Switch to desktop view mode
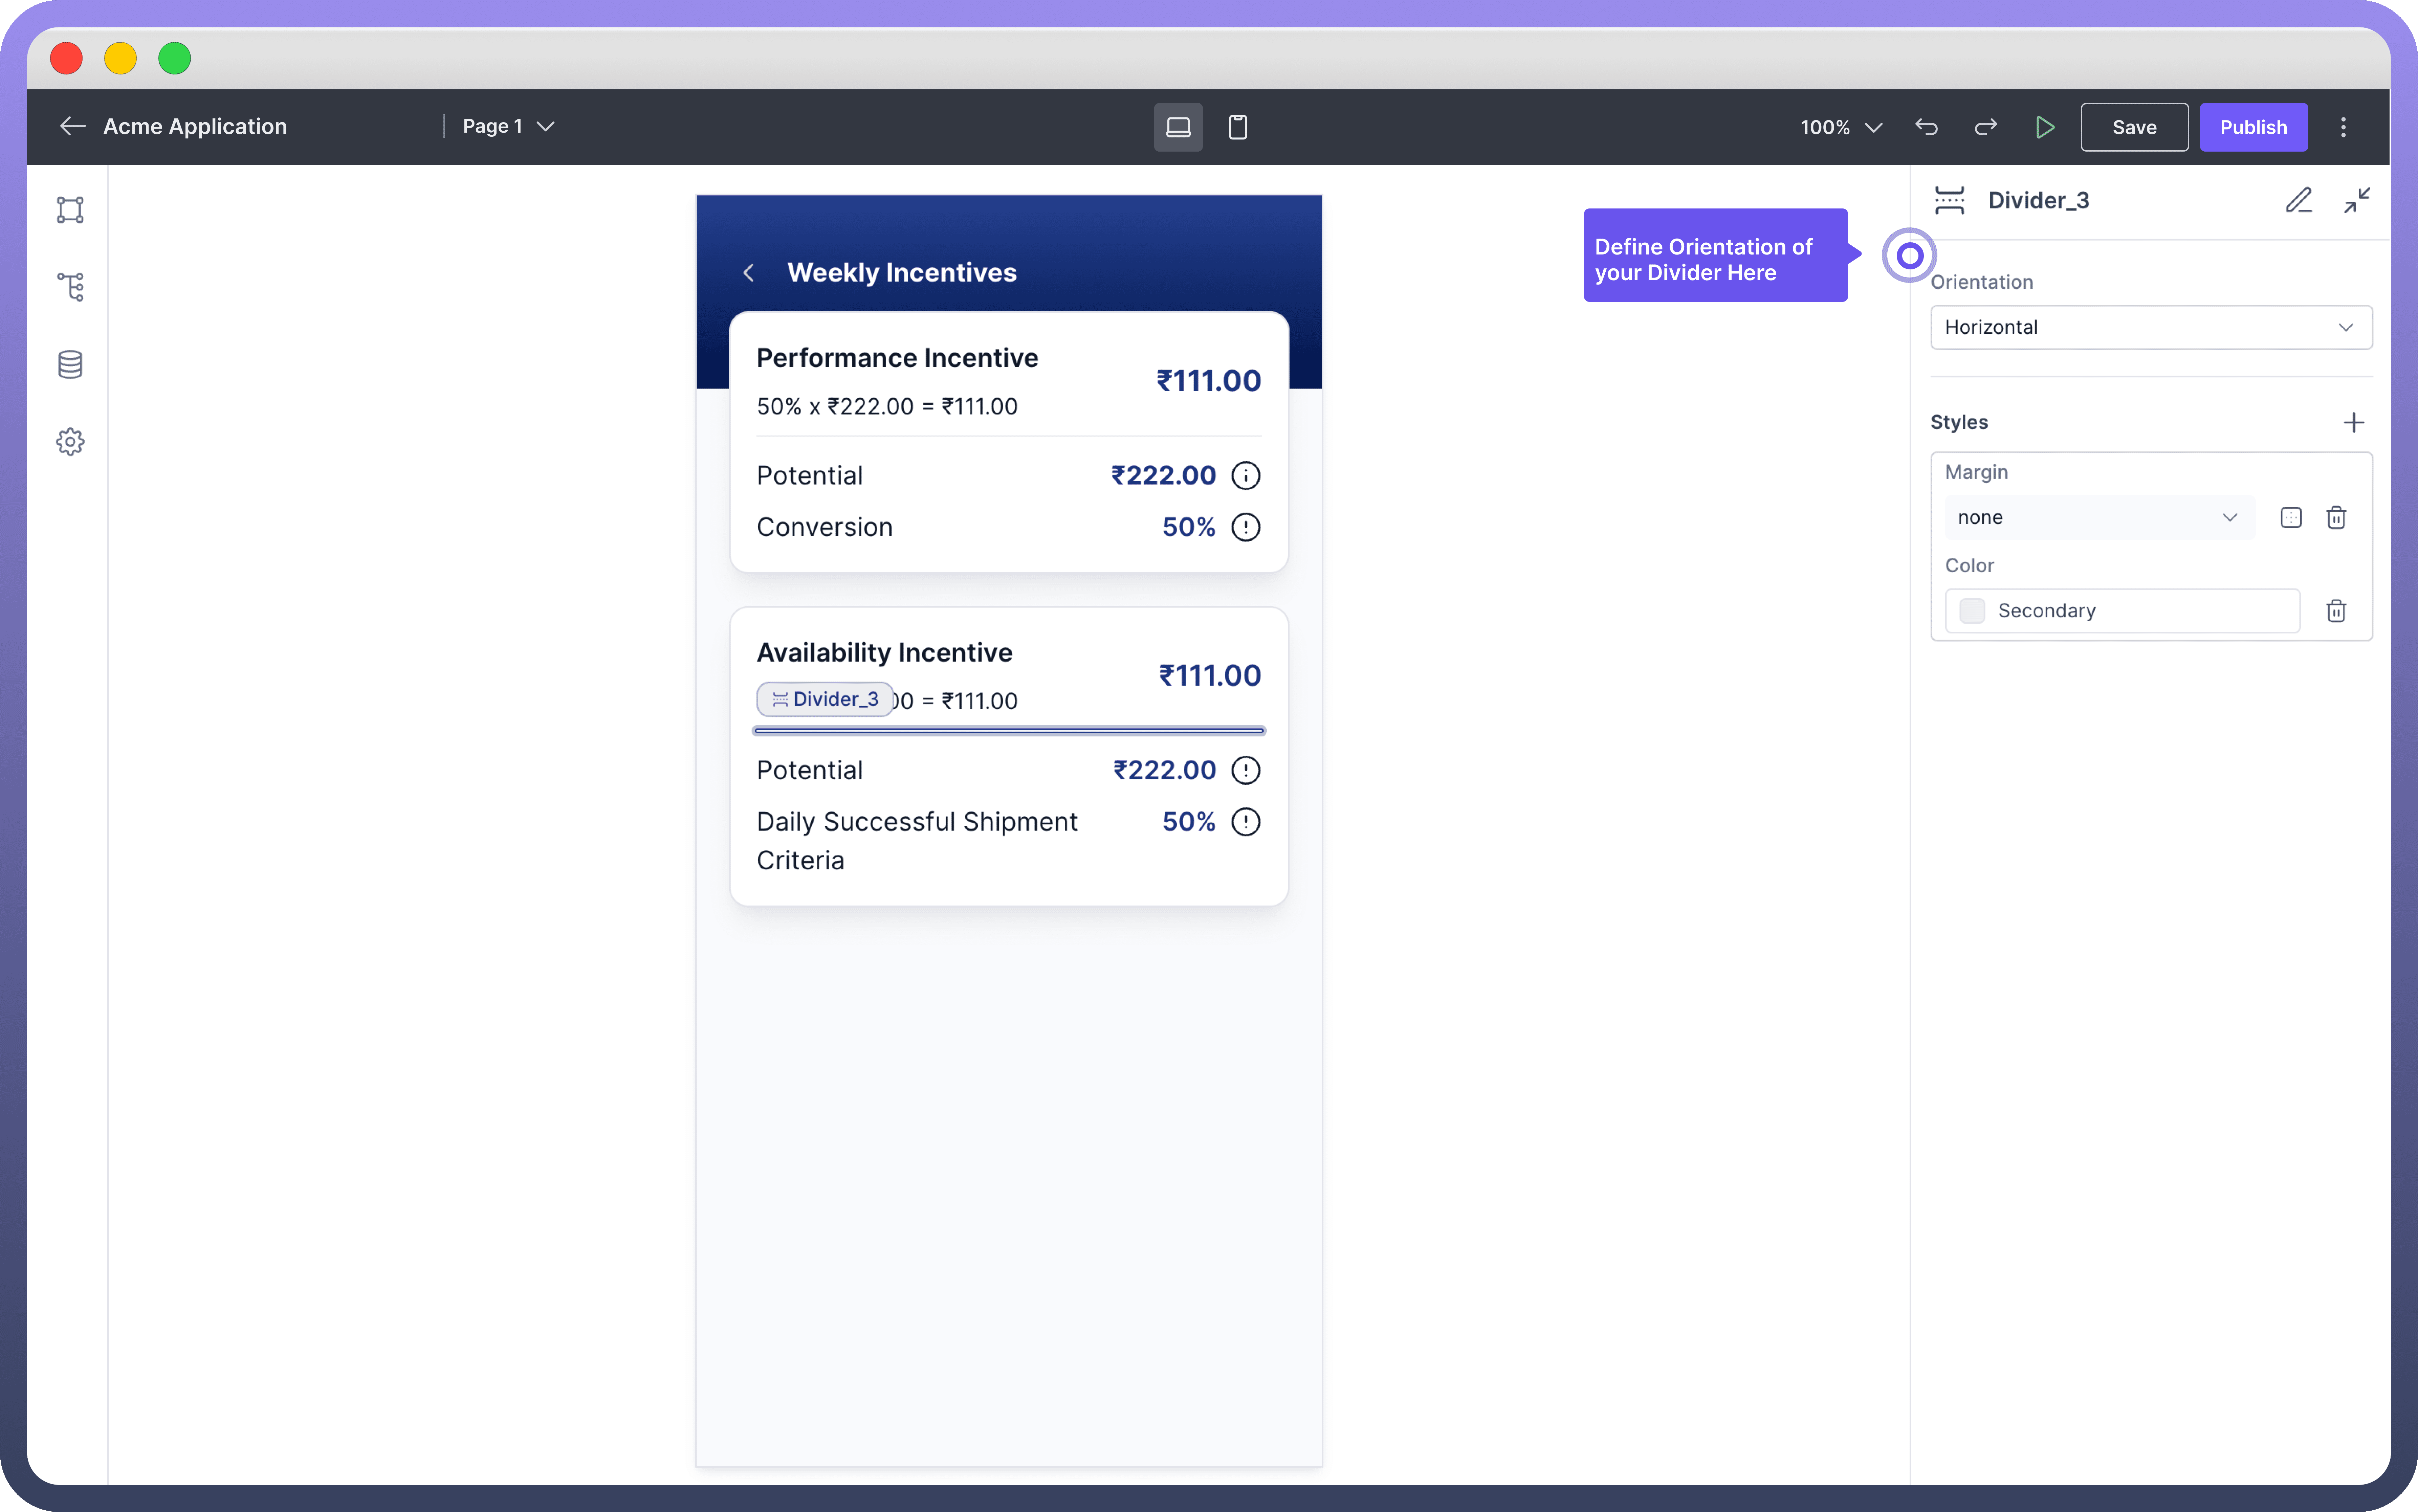Image resolution: width=2418 pixels, height=1512 pixels. click(1178, 127)
